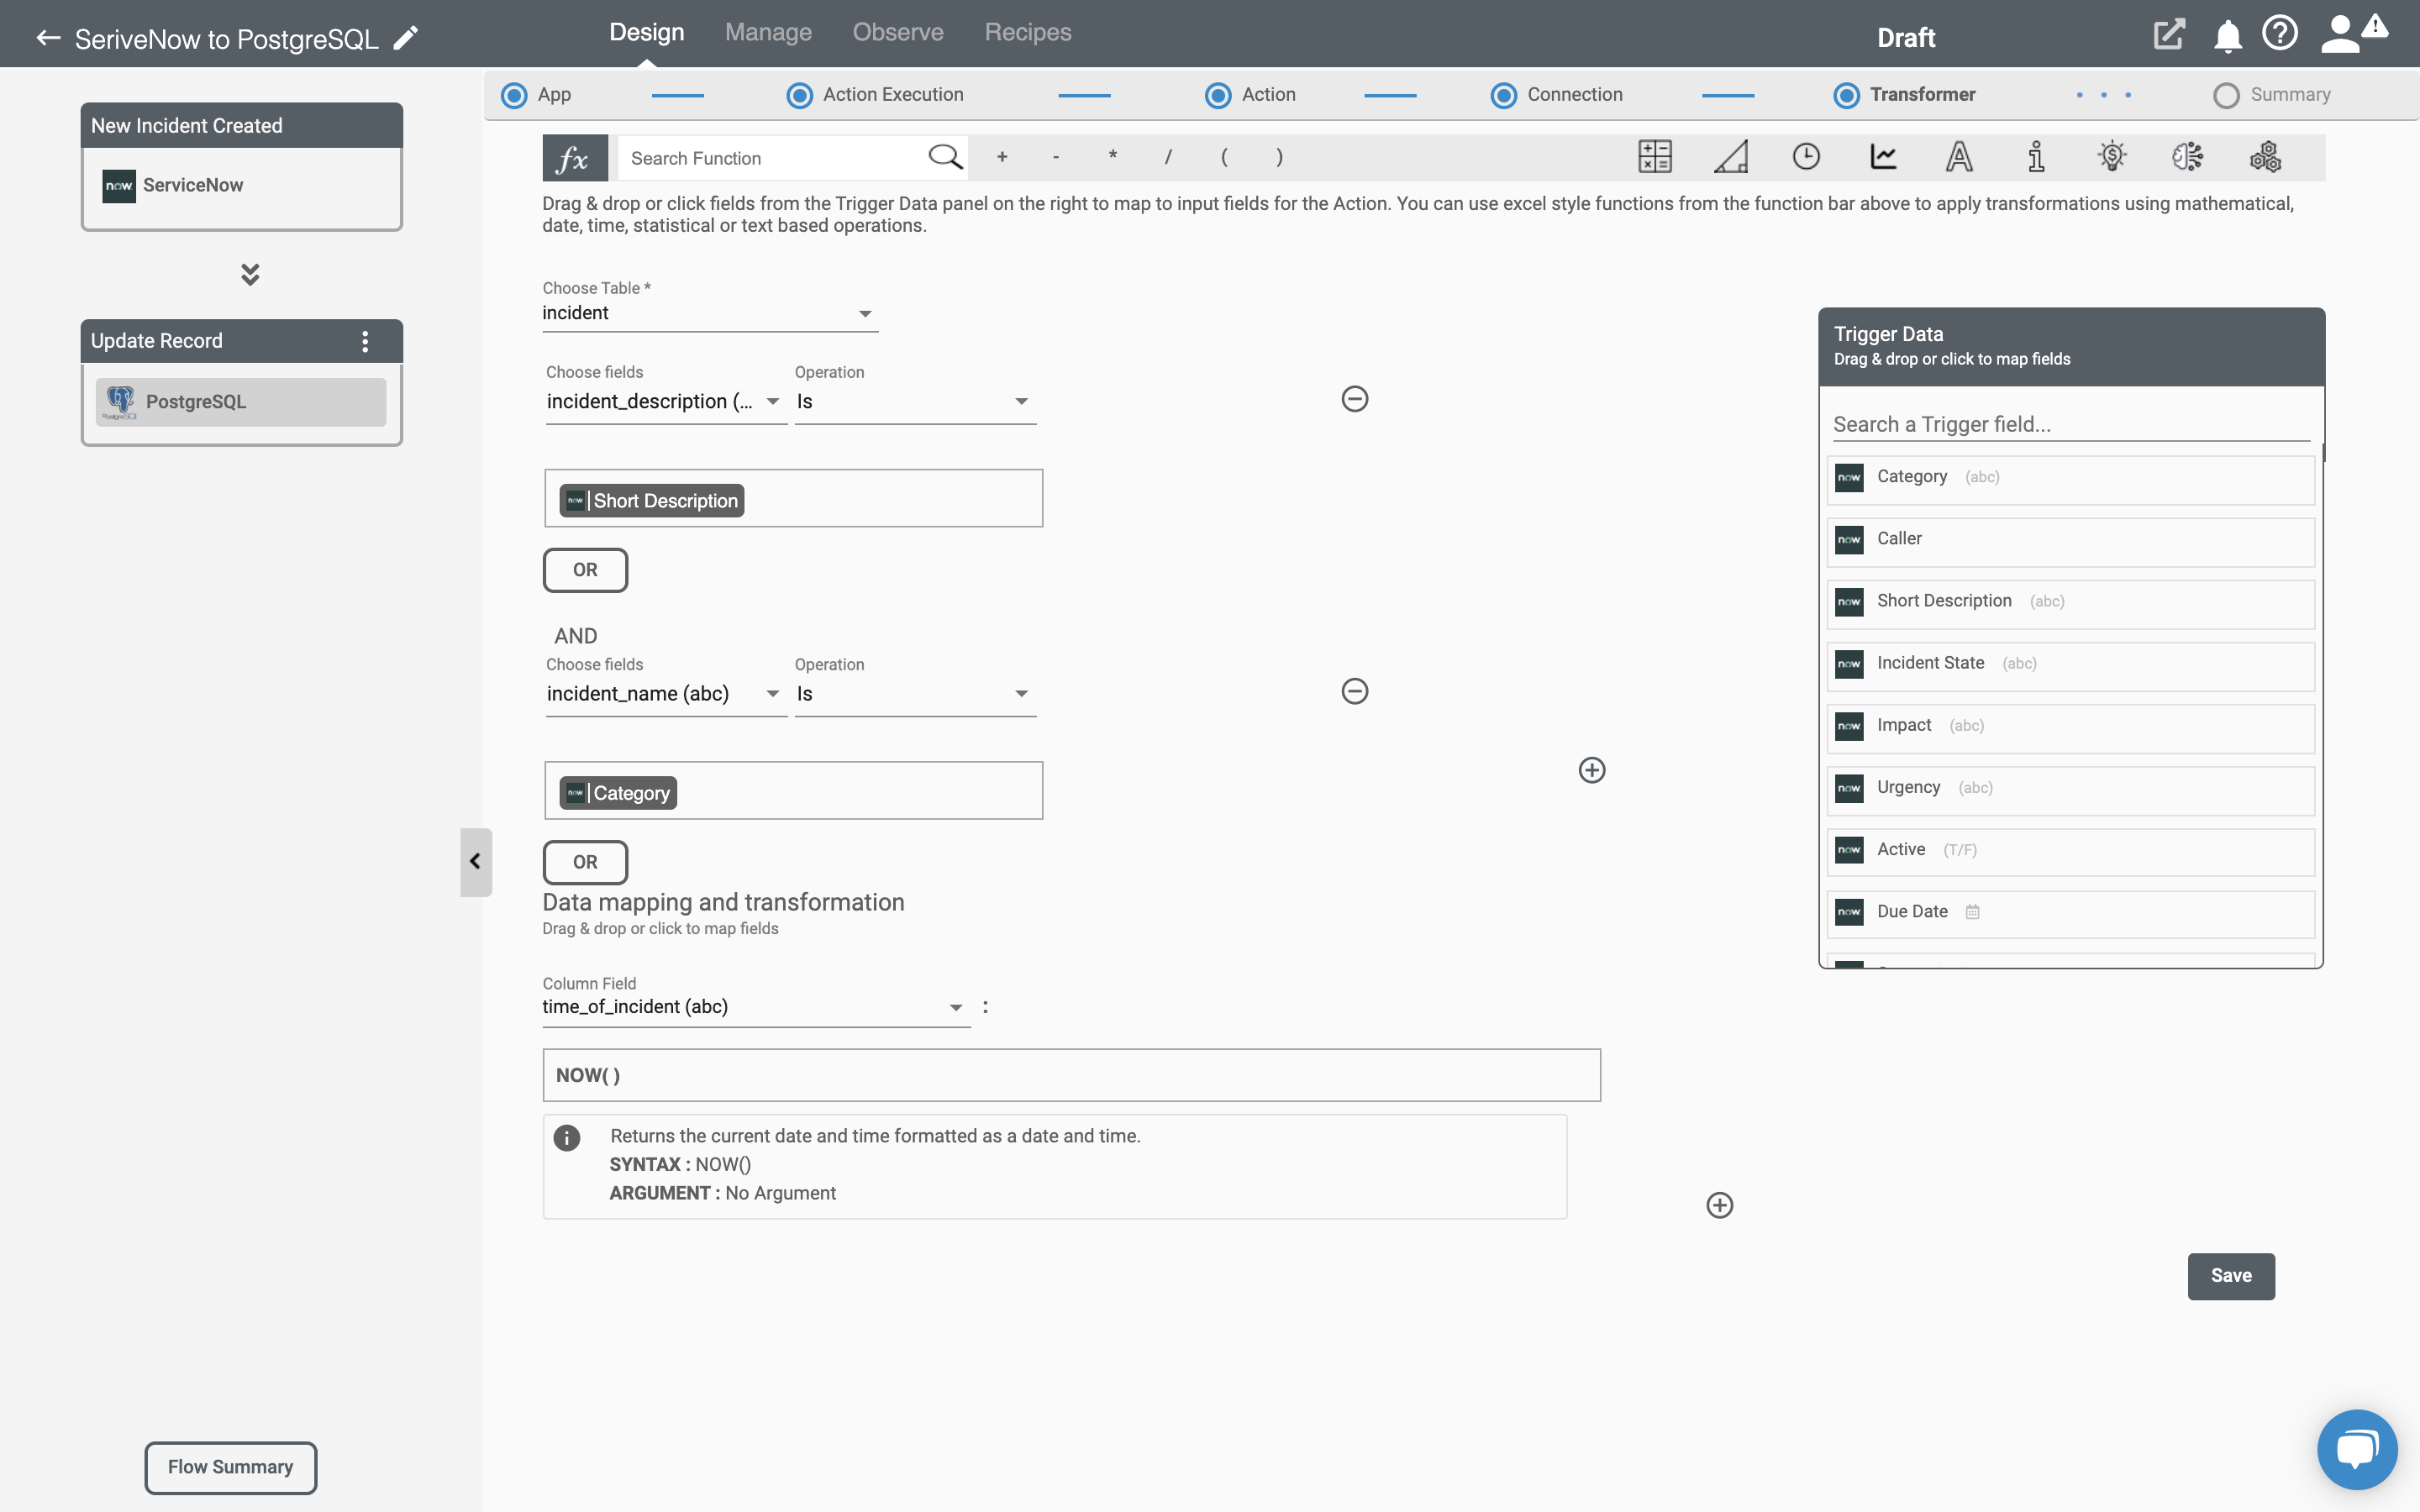Click the settings/gear icon in toolbar
The width and height of the screenshot is (2420, 1512).
click(x=2265, y=157)
